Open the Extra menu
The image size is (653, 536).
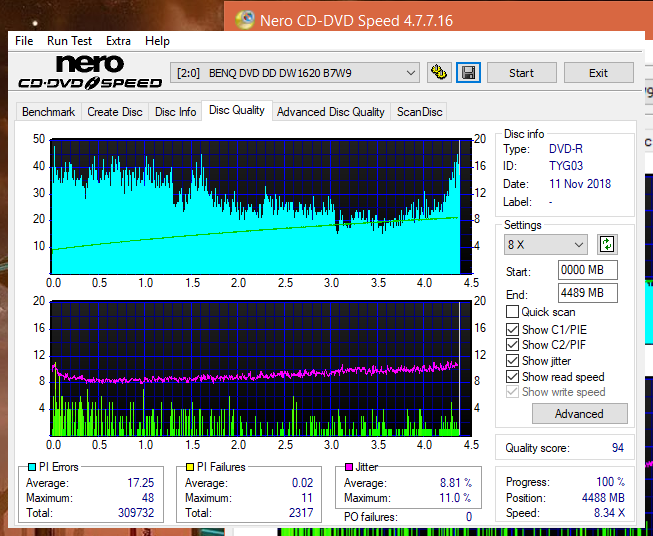click(x=118, y=41)
